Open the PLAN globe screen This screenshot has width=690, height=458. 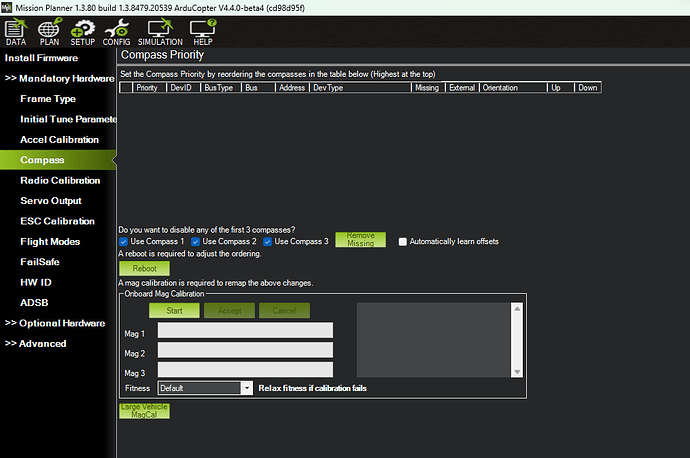click(49, 33)
